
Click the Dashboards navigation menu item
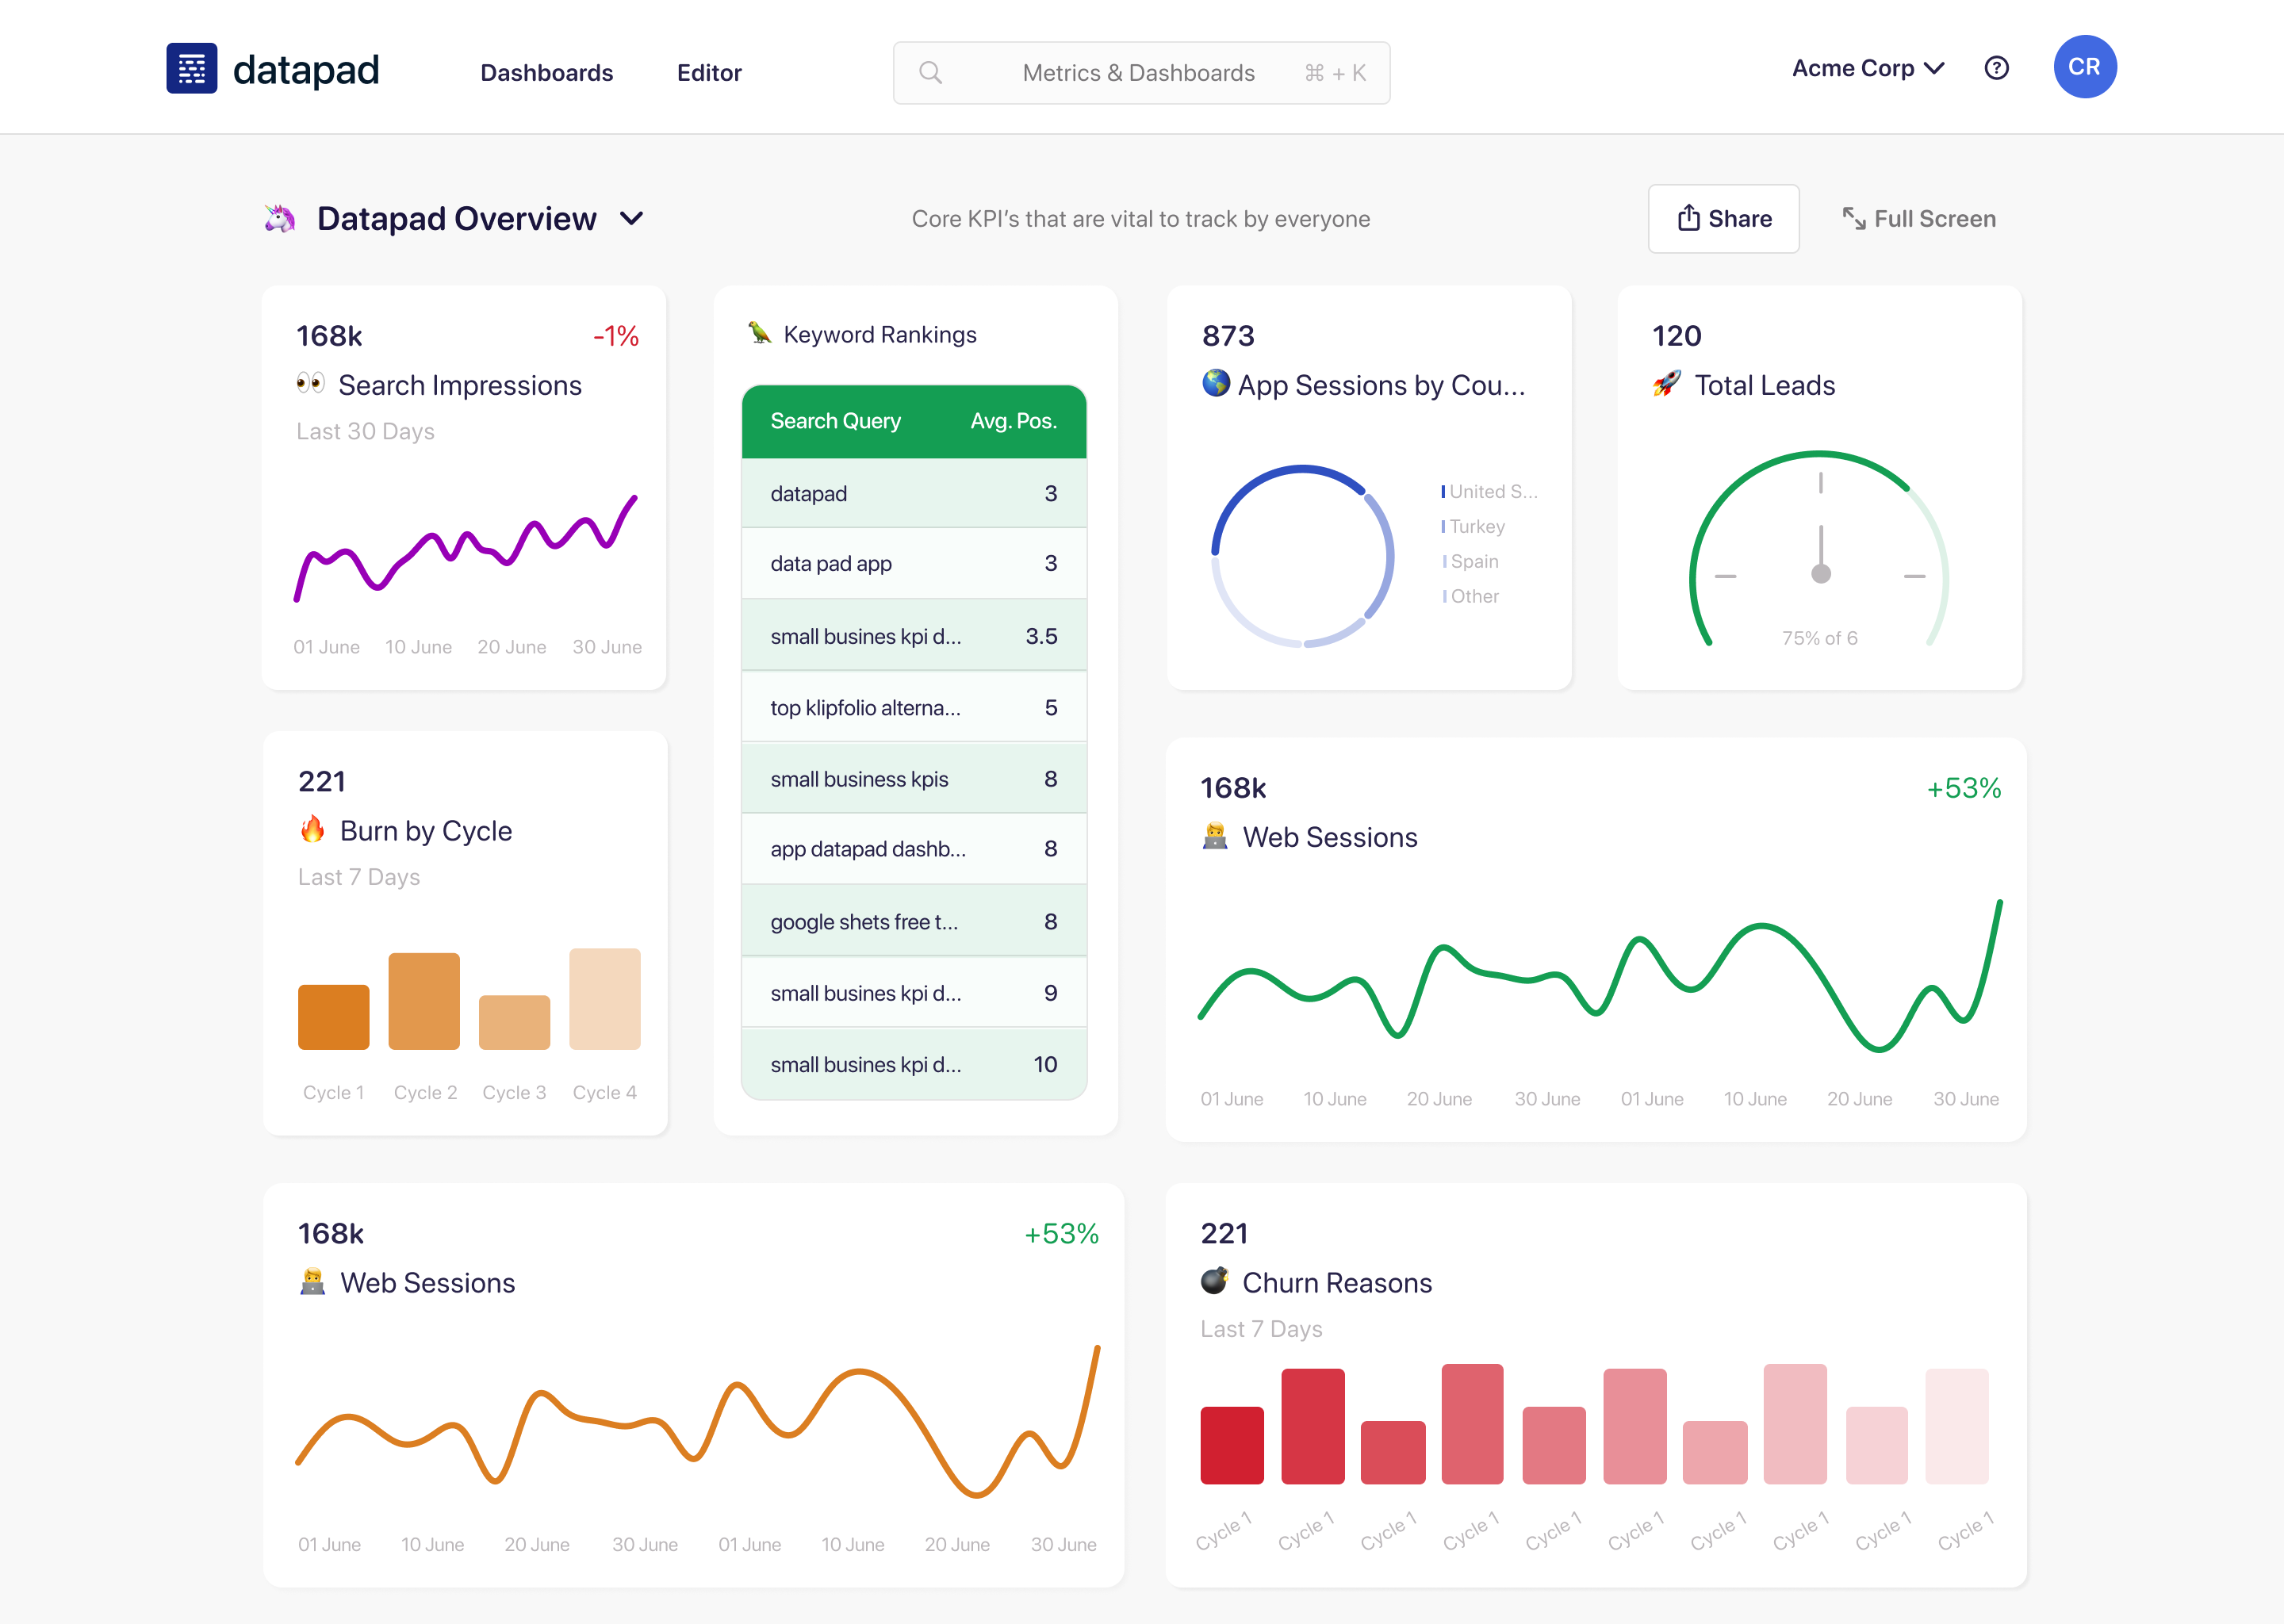click(548, 71)
